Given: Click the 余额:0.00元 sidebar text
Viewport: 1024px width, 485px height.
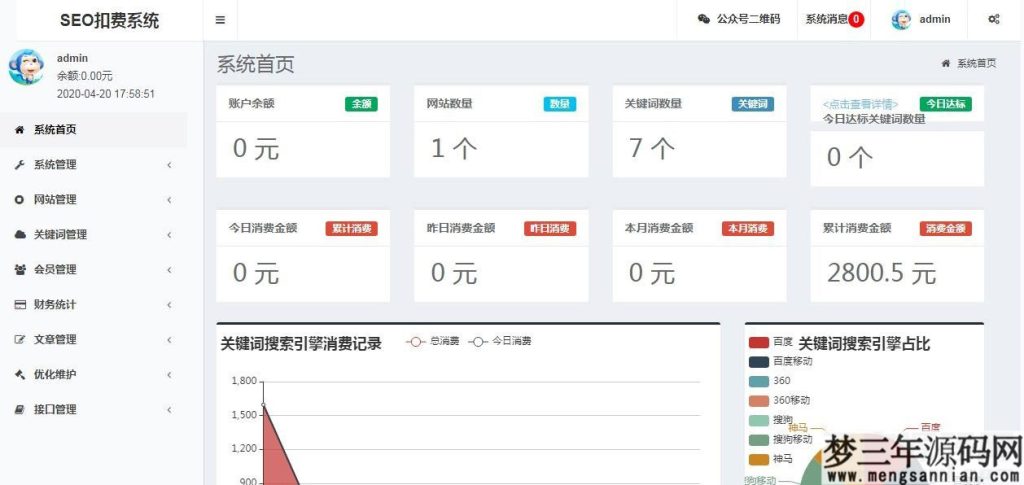Looking at the screenshot, I should pyautogui.click(x=85, y=76).
